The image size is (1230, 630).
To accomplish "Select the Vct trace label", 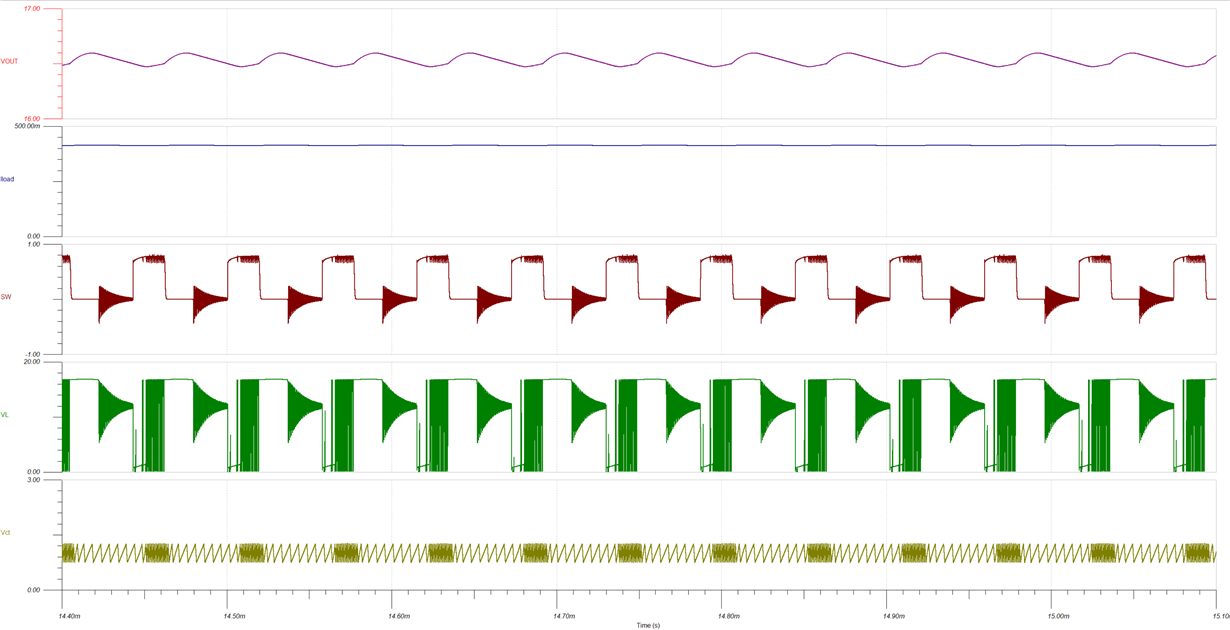I will (6, 532).
